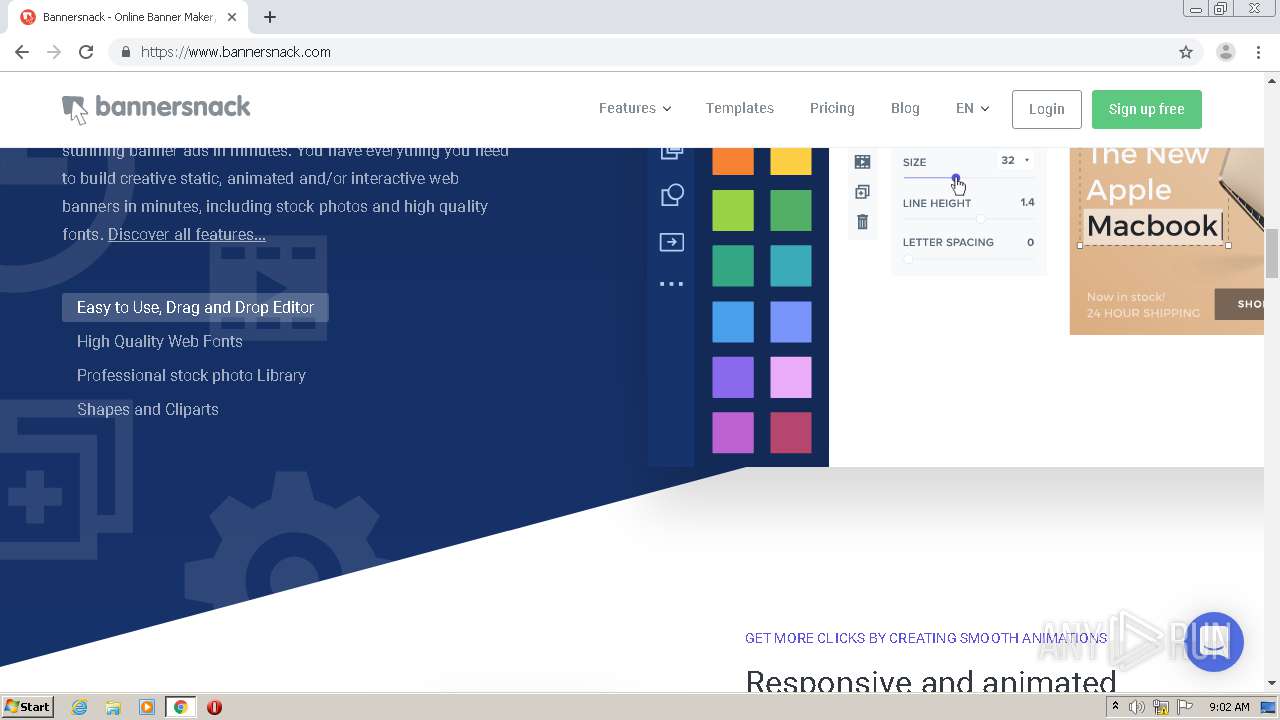This screenshot has width=1280, height=720.
Task: Click the SIZE slider handle
Action: click(x=956, y=179)
